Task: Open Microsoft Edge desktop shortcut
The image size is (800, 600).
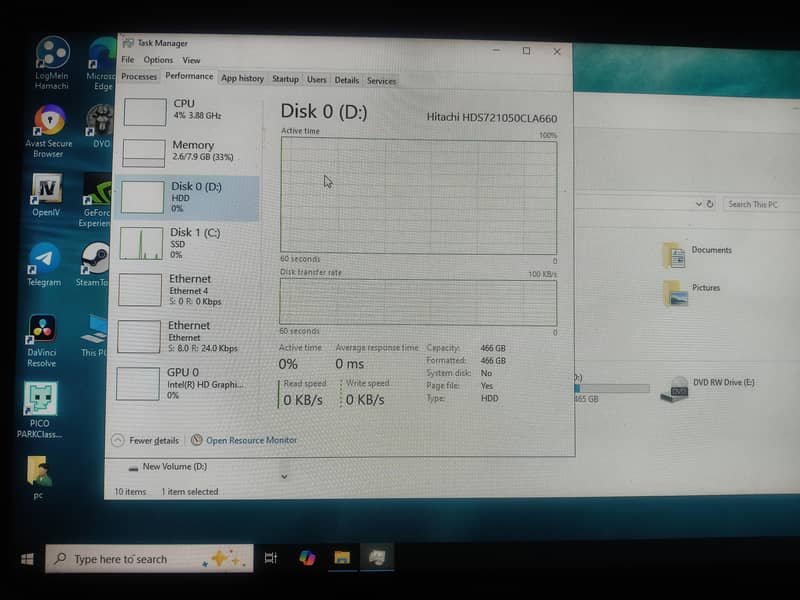Action: 102,63
